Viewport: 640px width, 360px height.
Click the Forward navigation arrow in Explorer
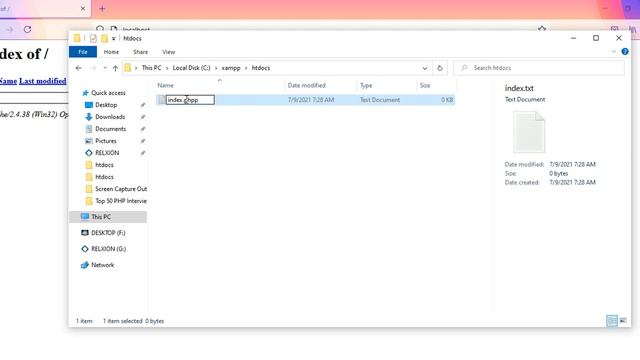point(93,68)
